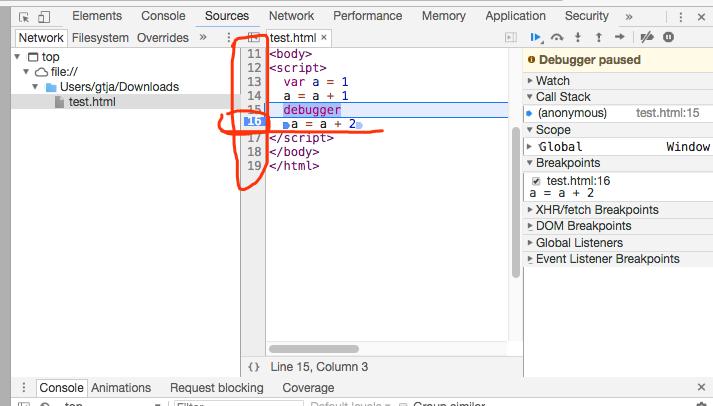Click Step into next function call
This screenshot has height=406, width=713.
pyautogui.click(x=580, y=37)
